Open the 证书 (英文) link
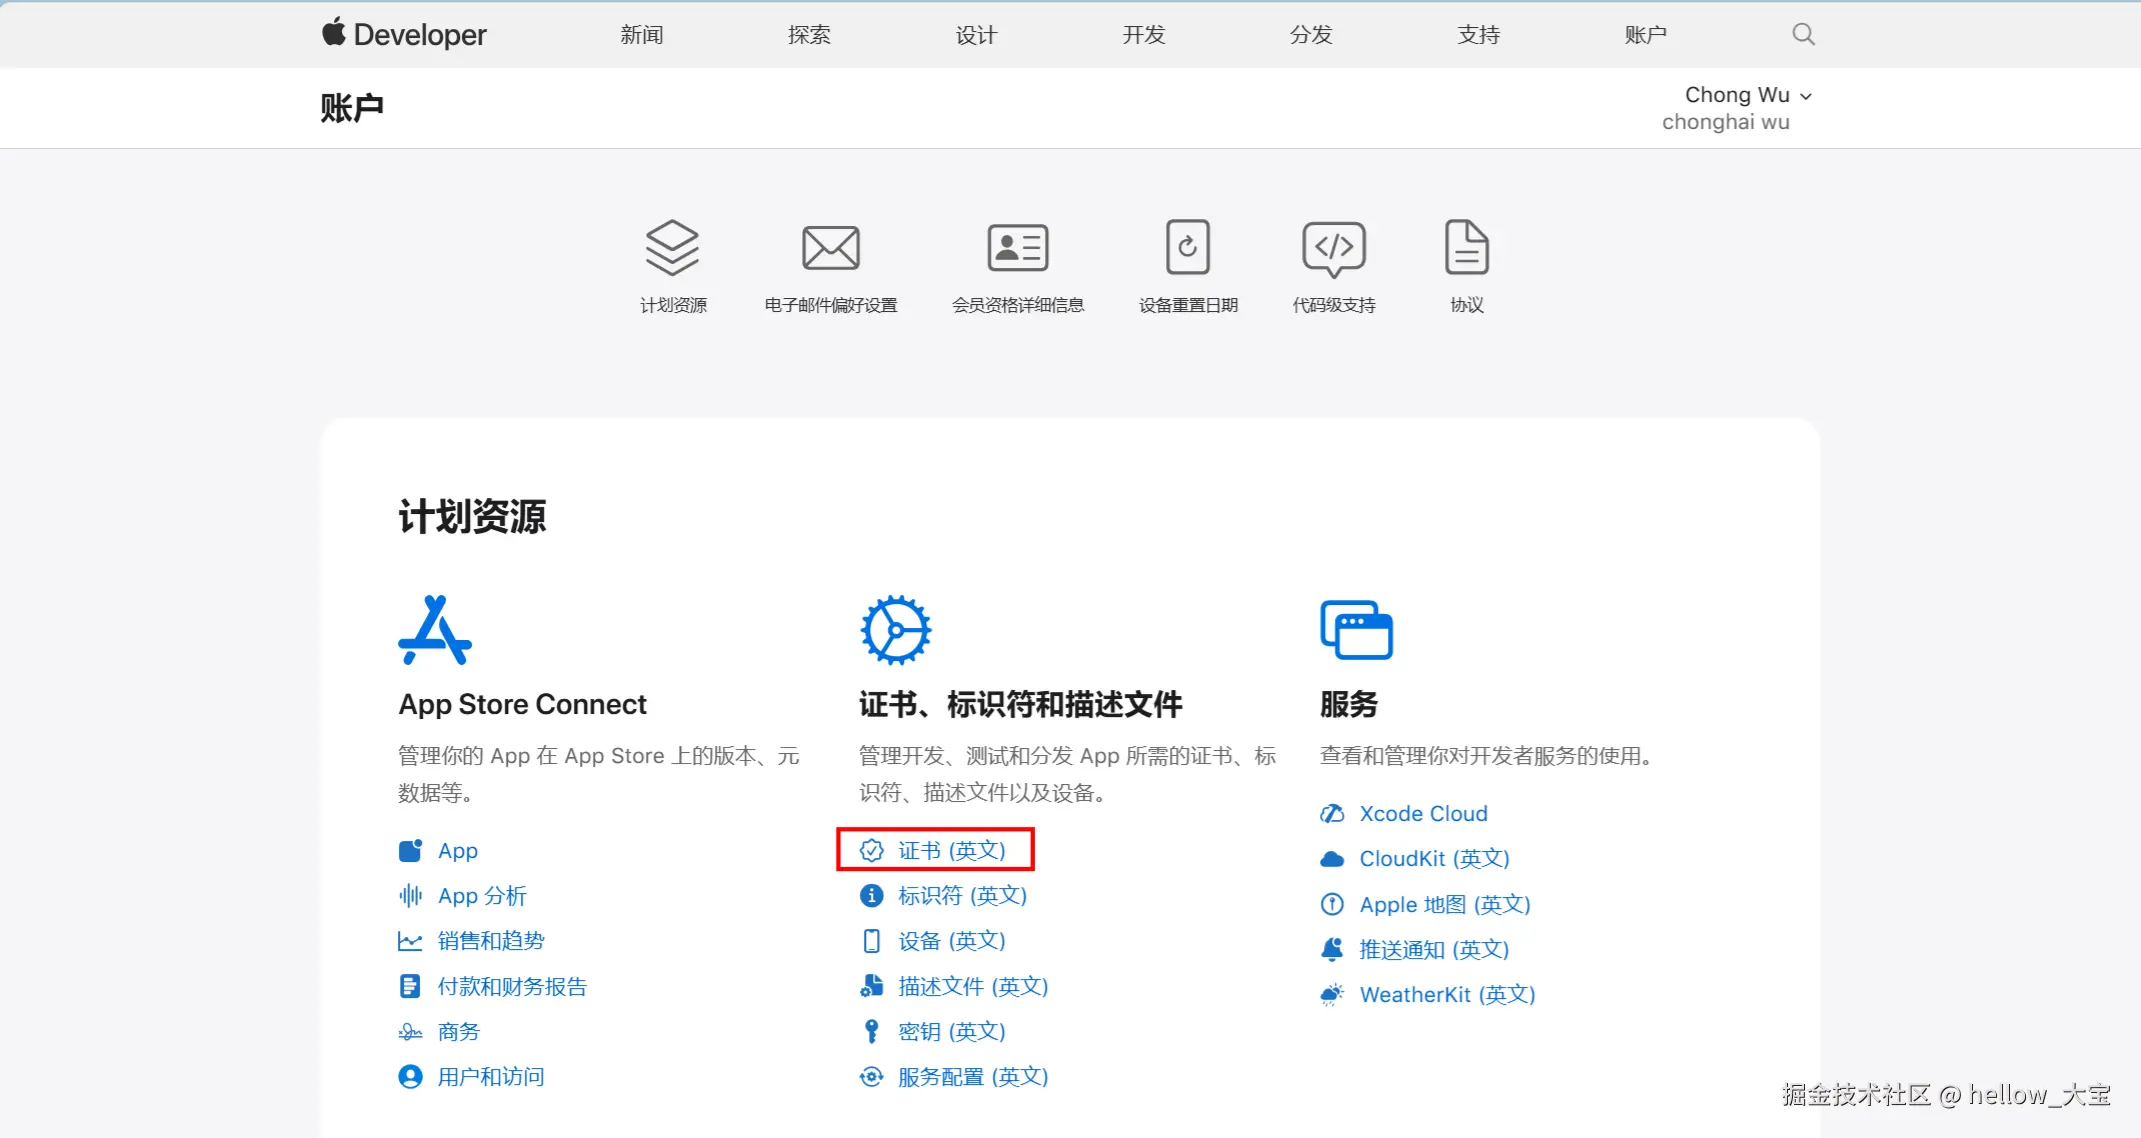The height and width of the screenshot is (1138, 2141). point(950,850)
